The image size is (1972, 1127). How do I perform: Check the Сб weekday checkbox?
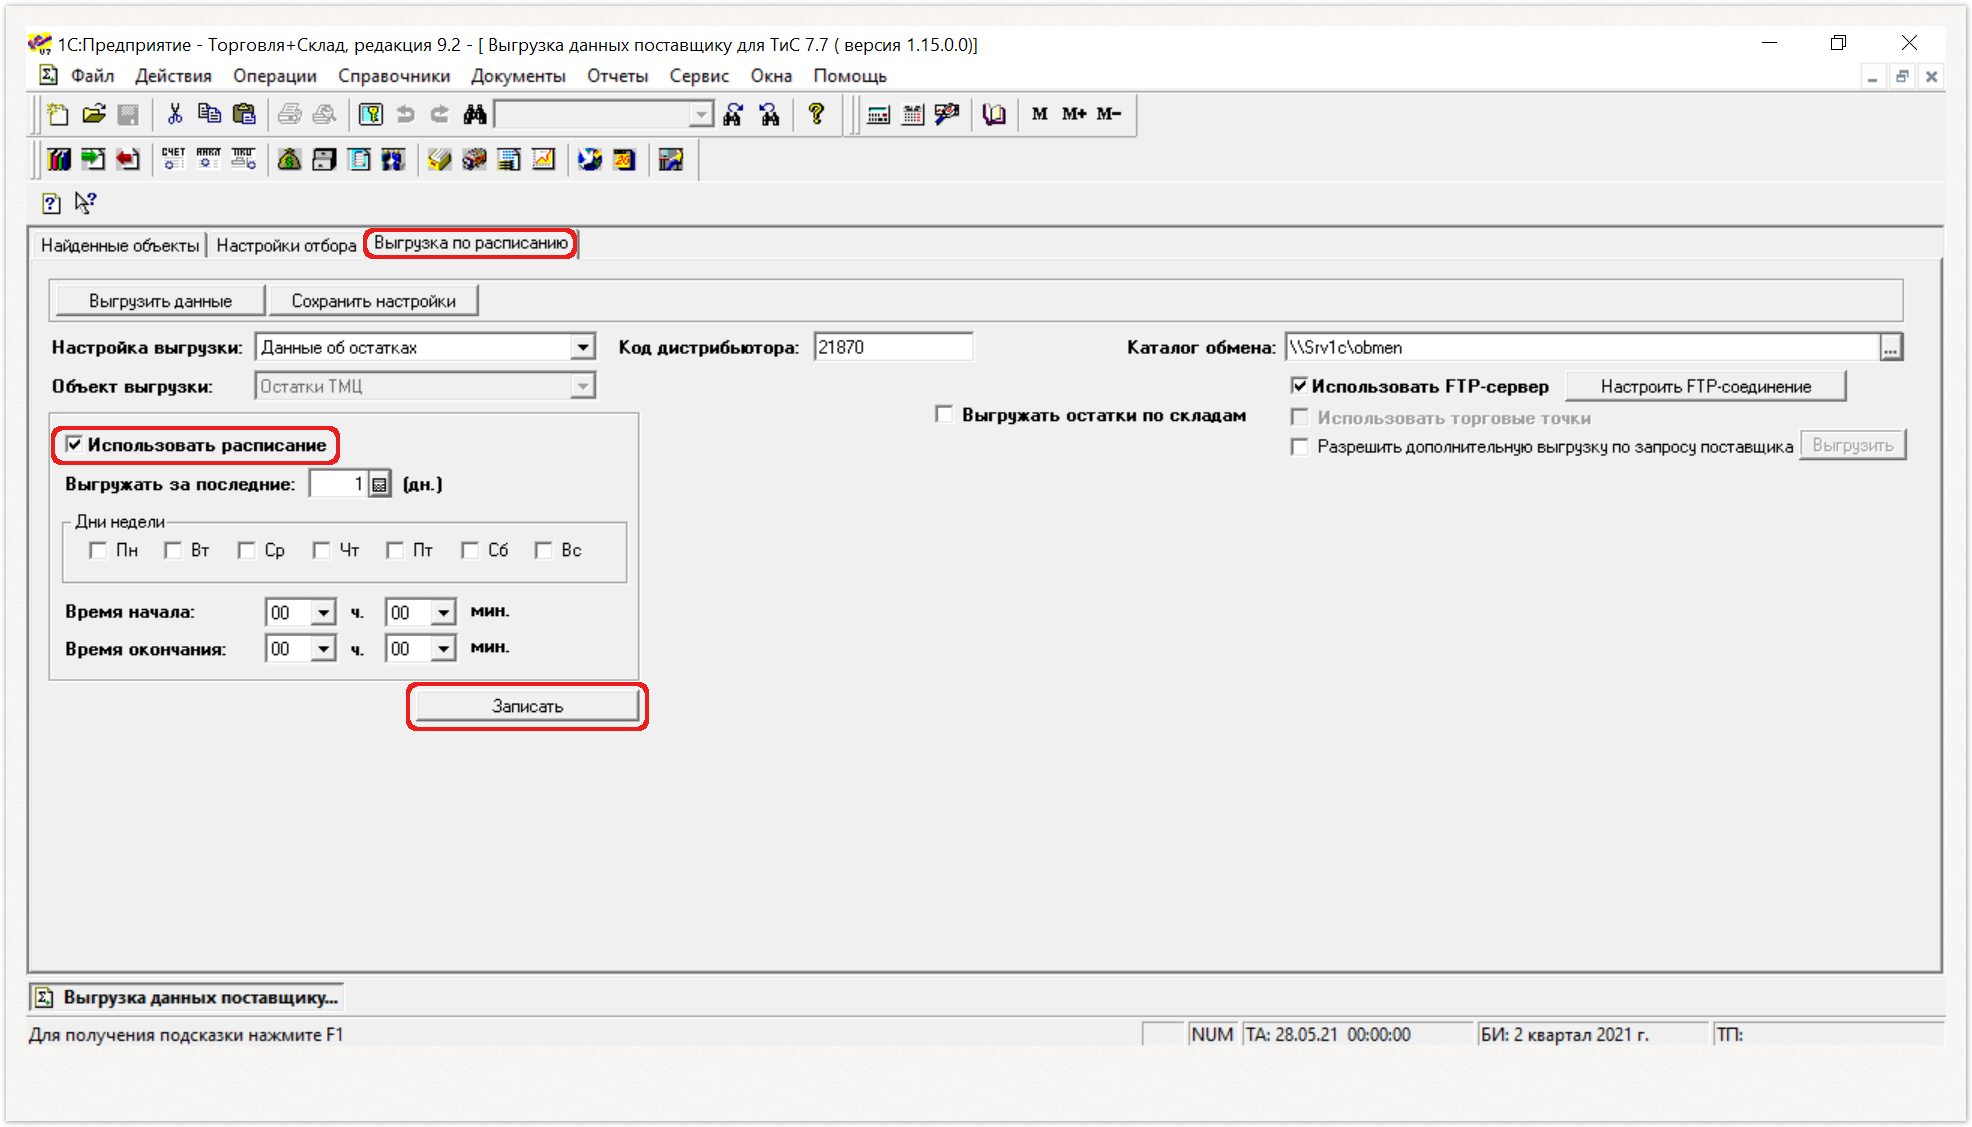pos(469,550)
